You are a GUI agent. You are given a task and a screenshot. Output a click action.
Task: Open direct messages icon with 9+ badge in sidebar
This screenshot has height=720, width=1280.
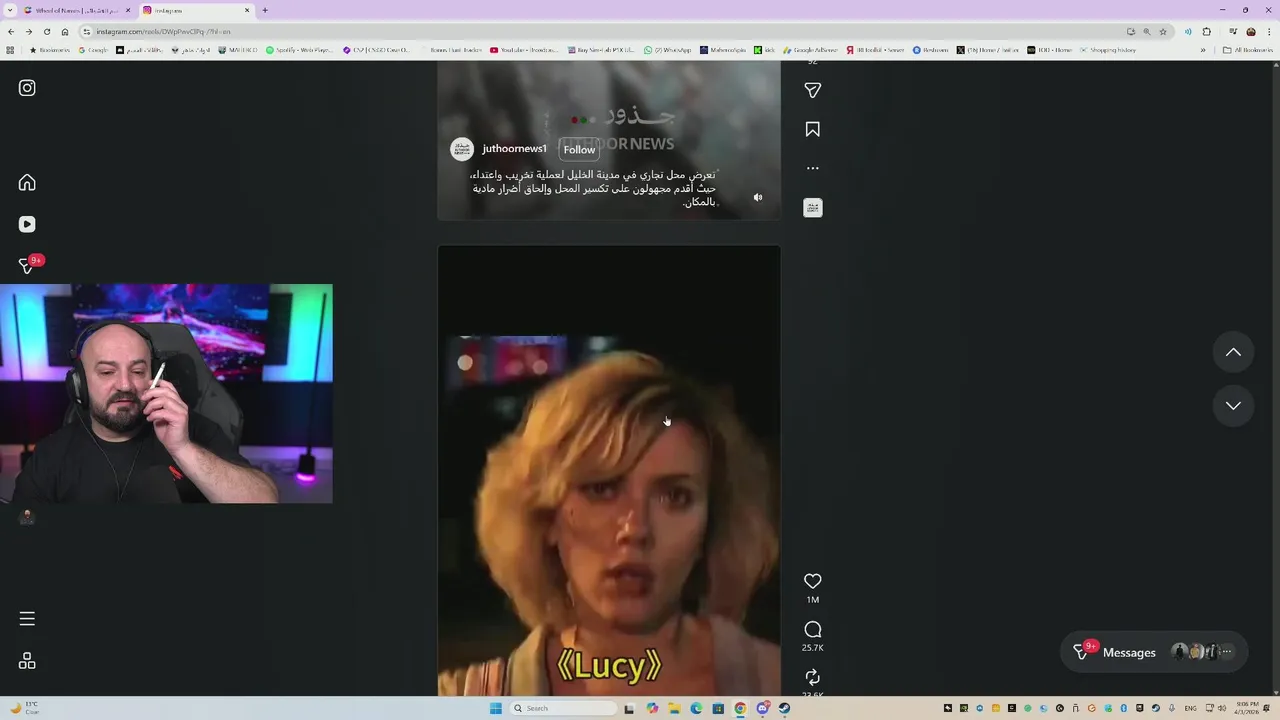(28, 265)
